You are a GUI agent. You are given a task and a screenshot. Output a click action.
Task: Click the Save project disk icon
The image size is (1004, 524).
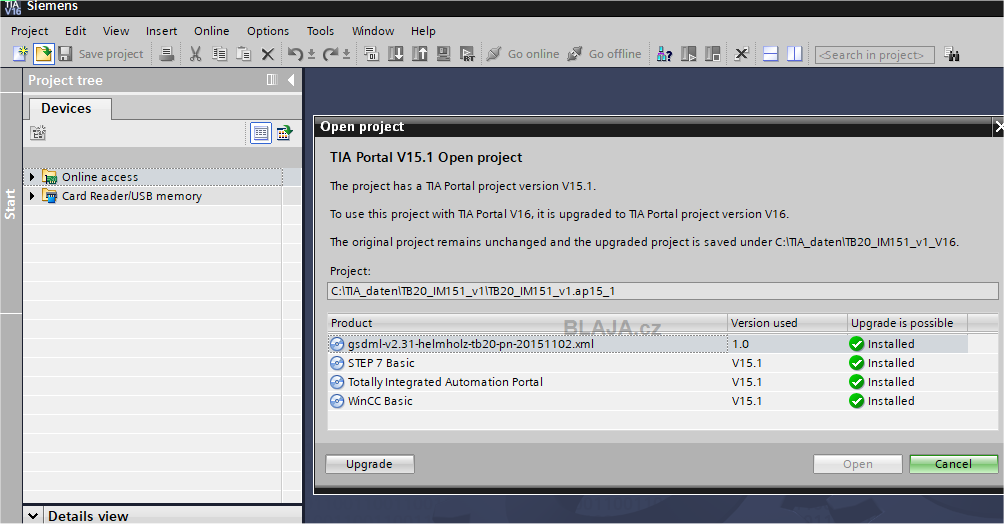(x=65, y=54)
